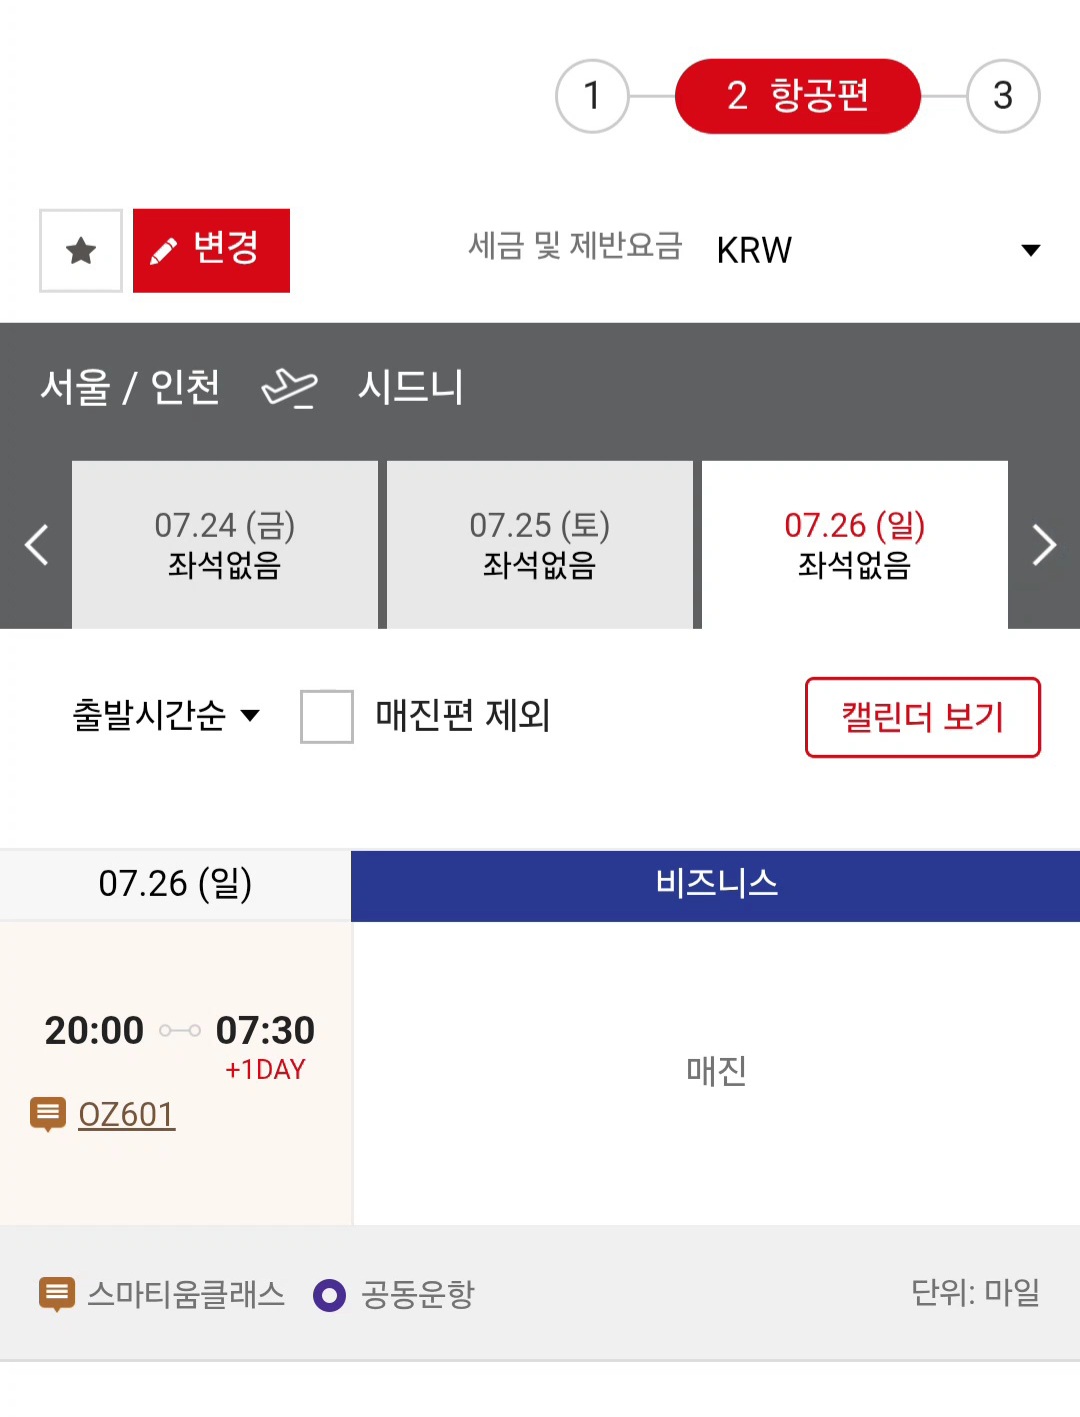Click the 매진 sold-out cell
This screenshot has width=1080, height=1417.
tap(716, 1073)
